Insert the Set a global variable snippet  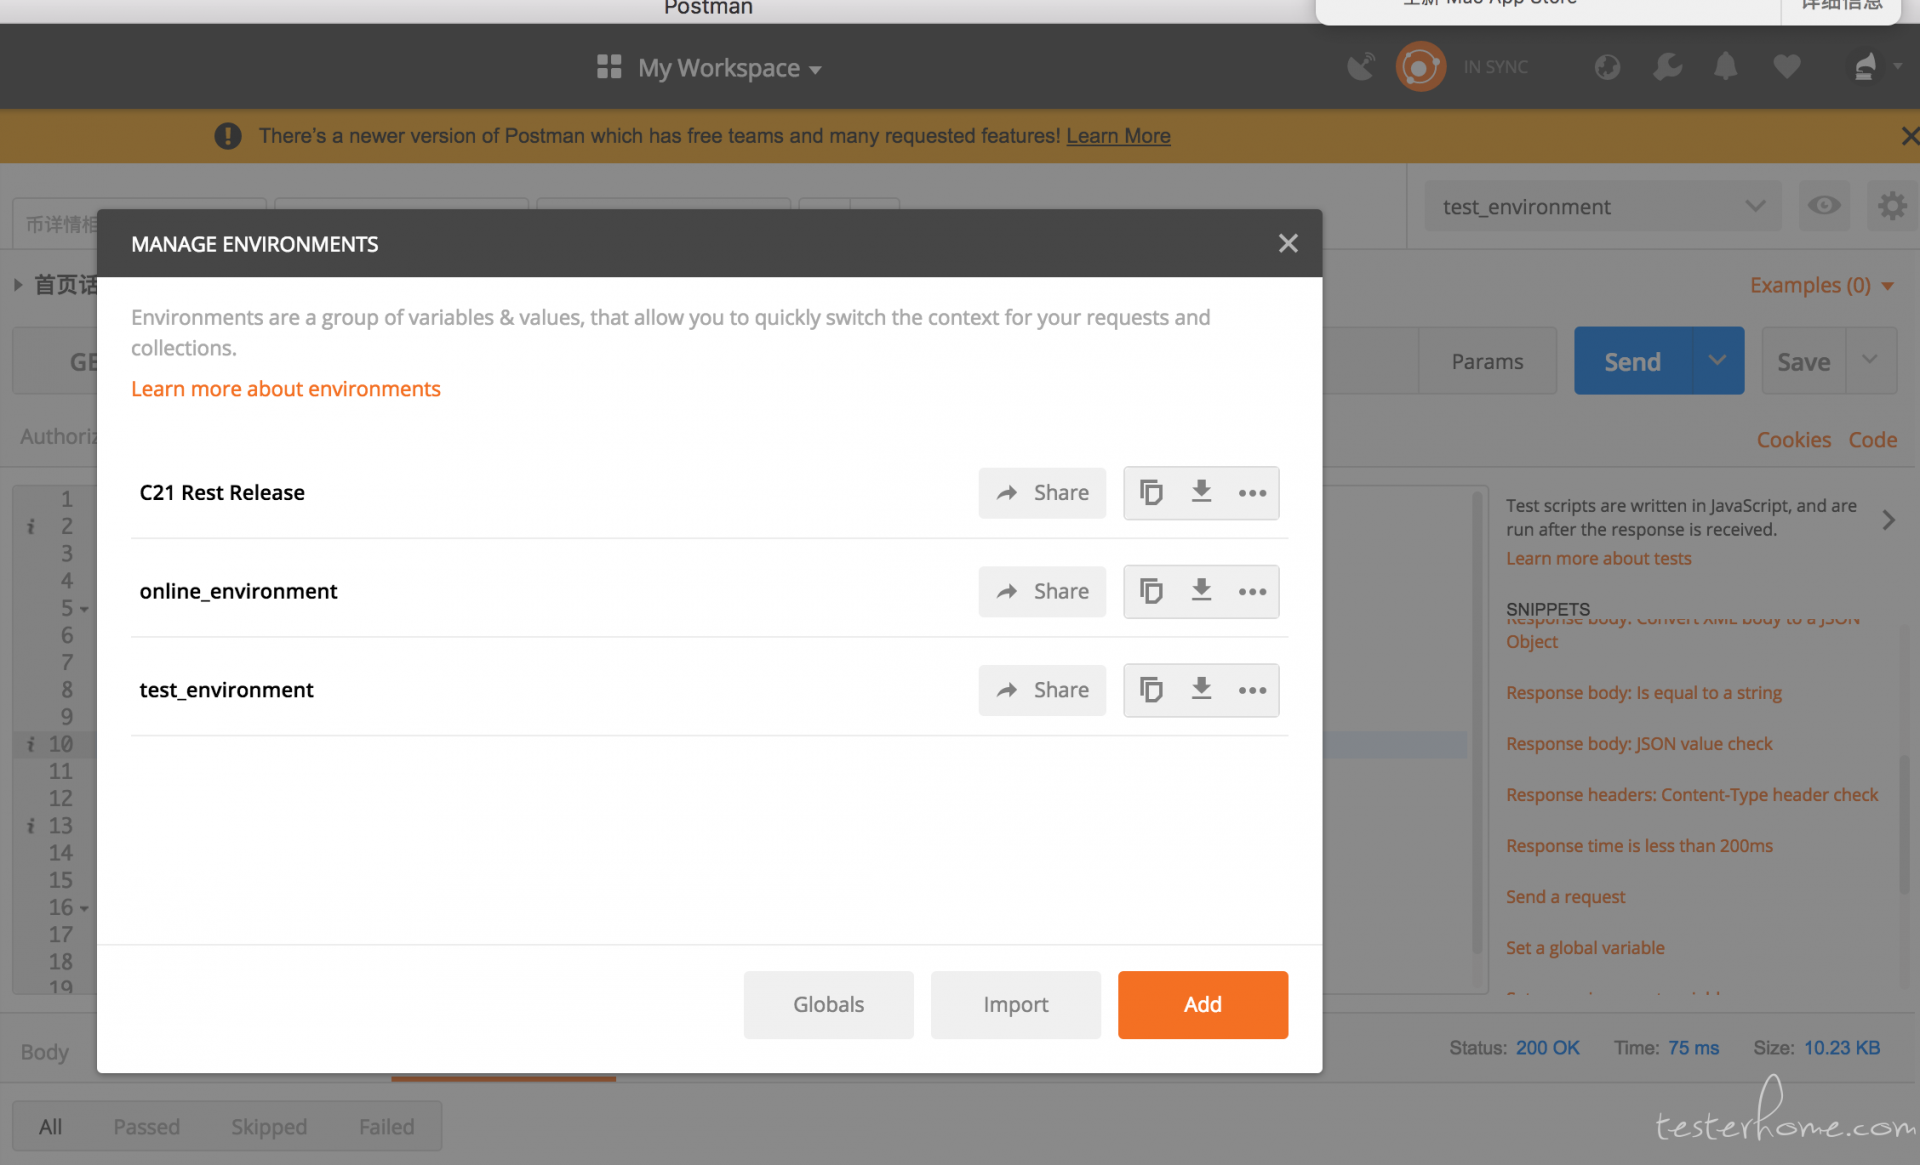tap(1585, 947)
